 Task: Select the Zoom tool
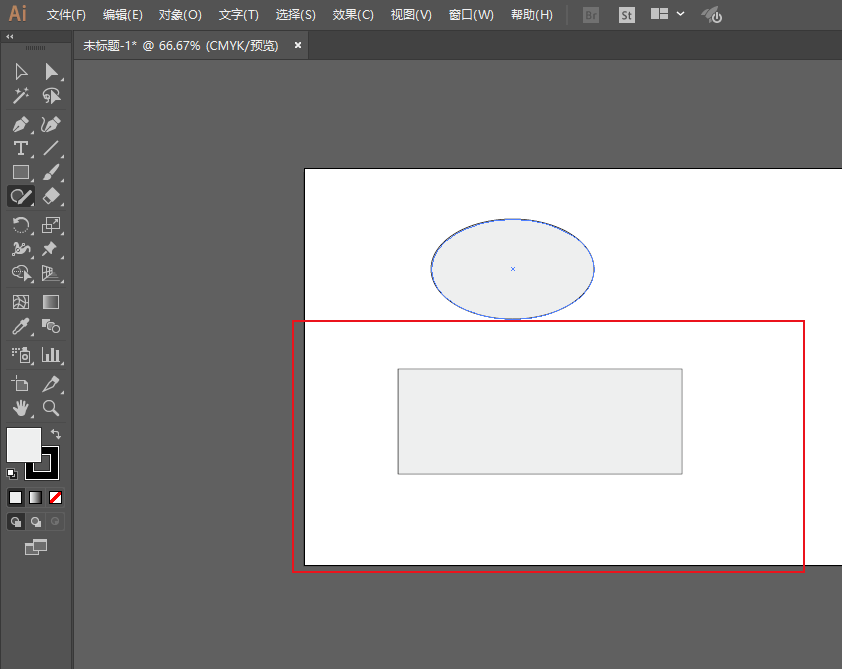51,408
